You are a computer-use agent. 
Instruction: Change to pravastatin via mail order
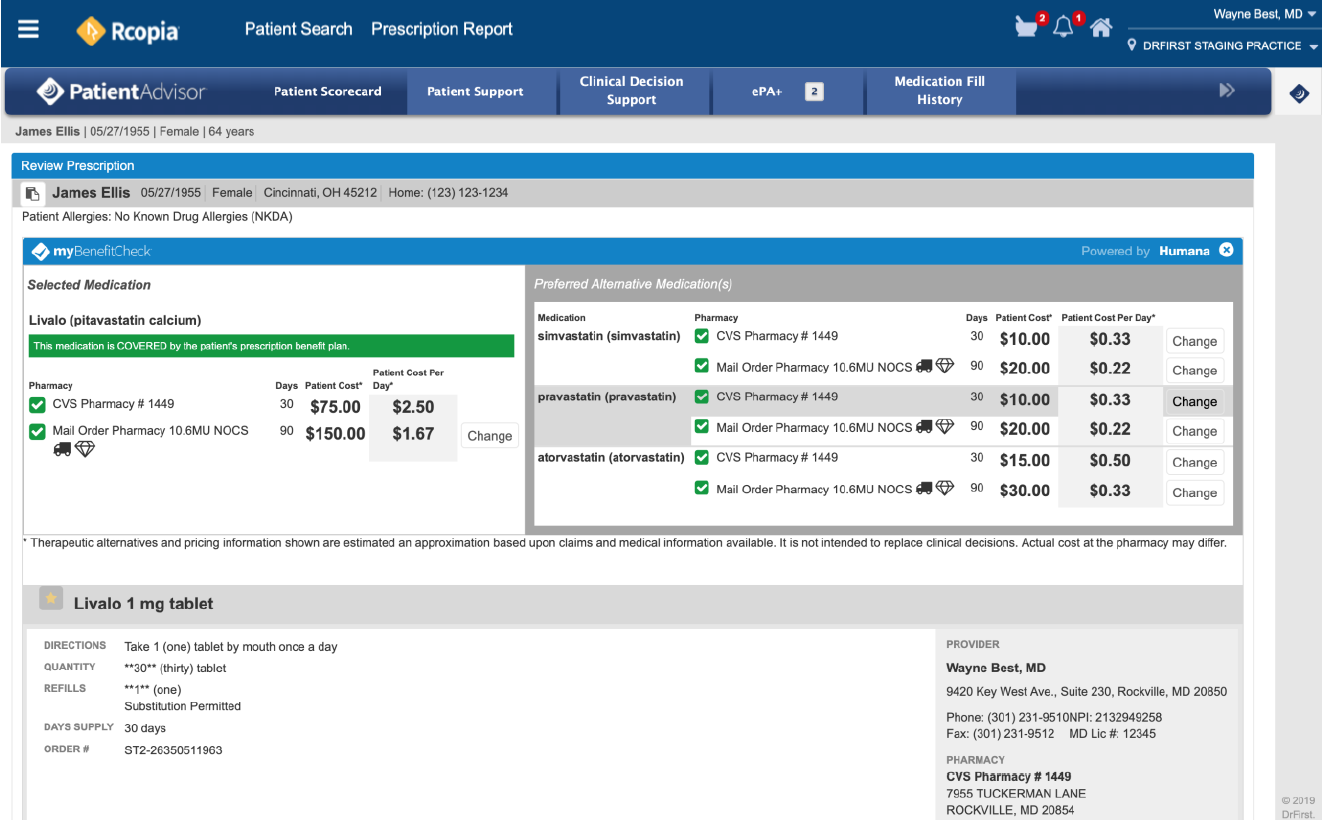tap(1195, 431)
